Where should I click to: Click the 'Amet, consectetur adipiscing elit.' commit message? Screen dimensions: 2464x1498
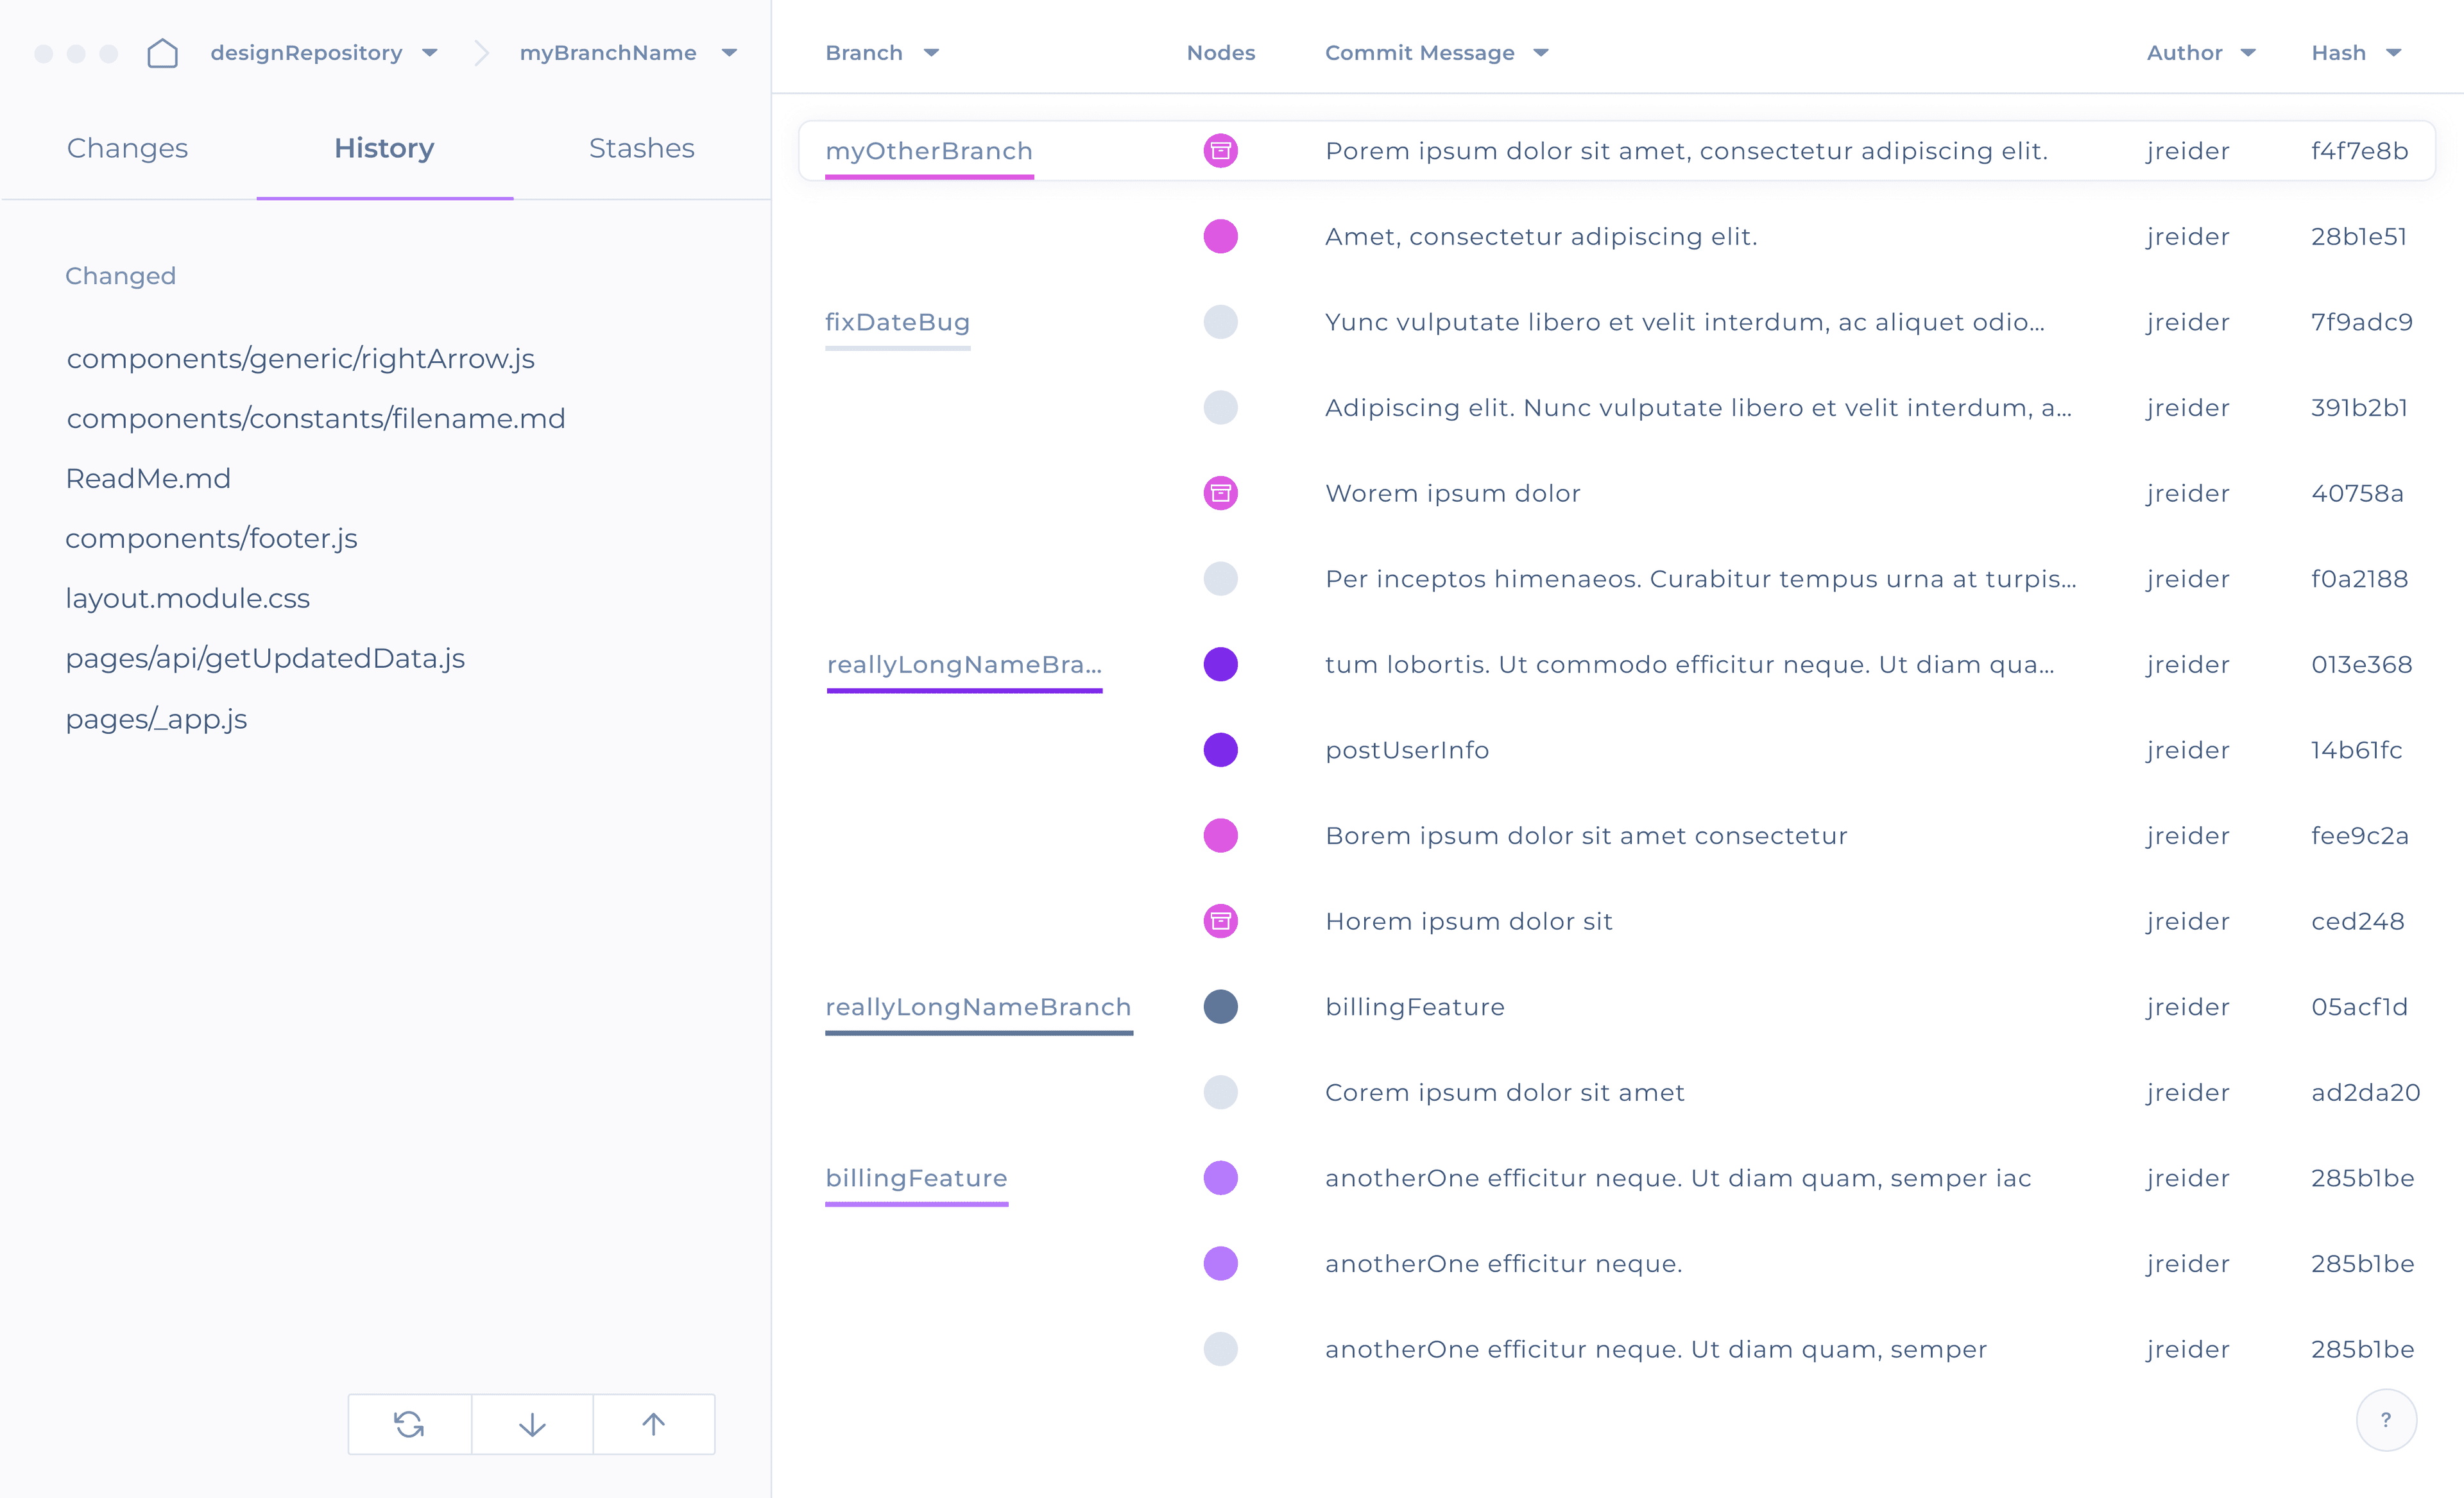click(x=1541, y=236)
